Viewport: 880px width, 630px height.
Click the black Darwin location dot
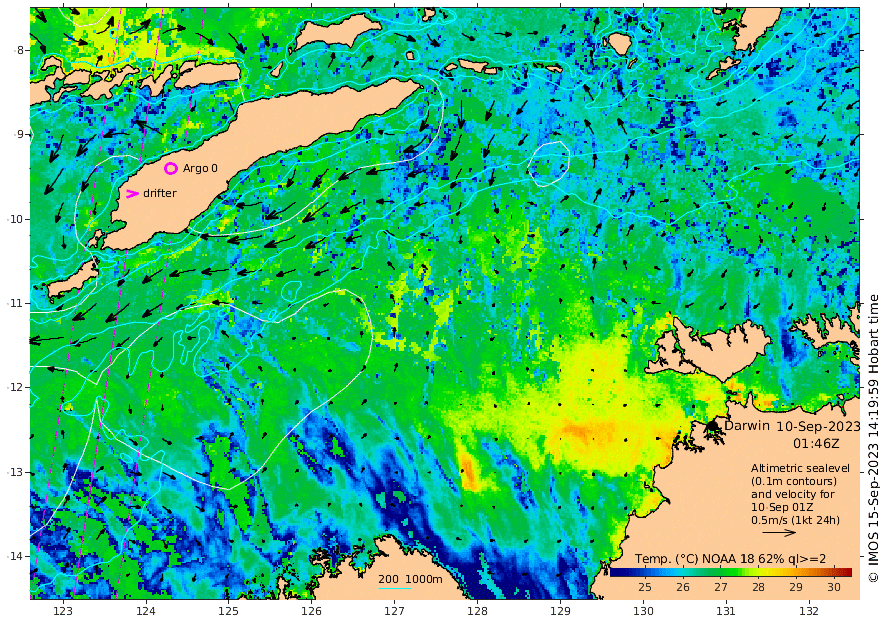click(713, 426)
